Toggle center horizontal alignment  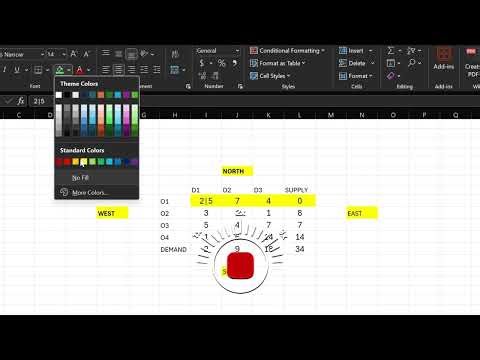[x=118, y=70]
